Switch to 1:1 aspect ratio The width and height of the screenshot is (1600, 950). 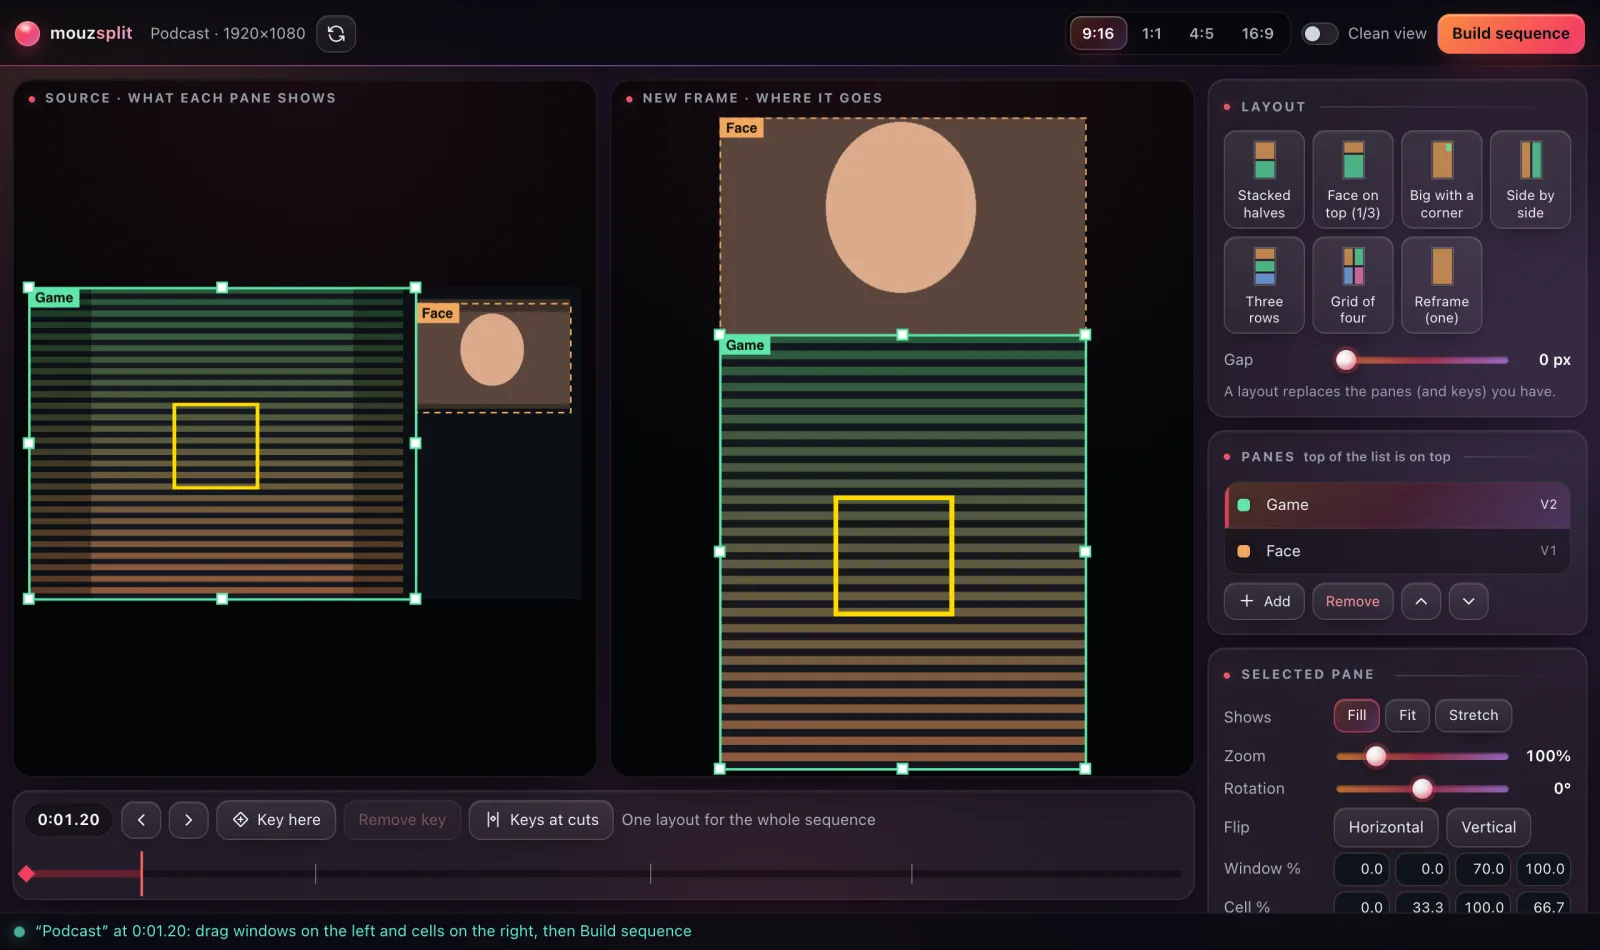point(1152,33)
